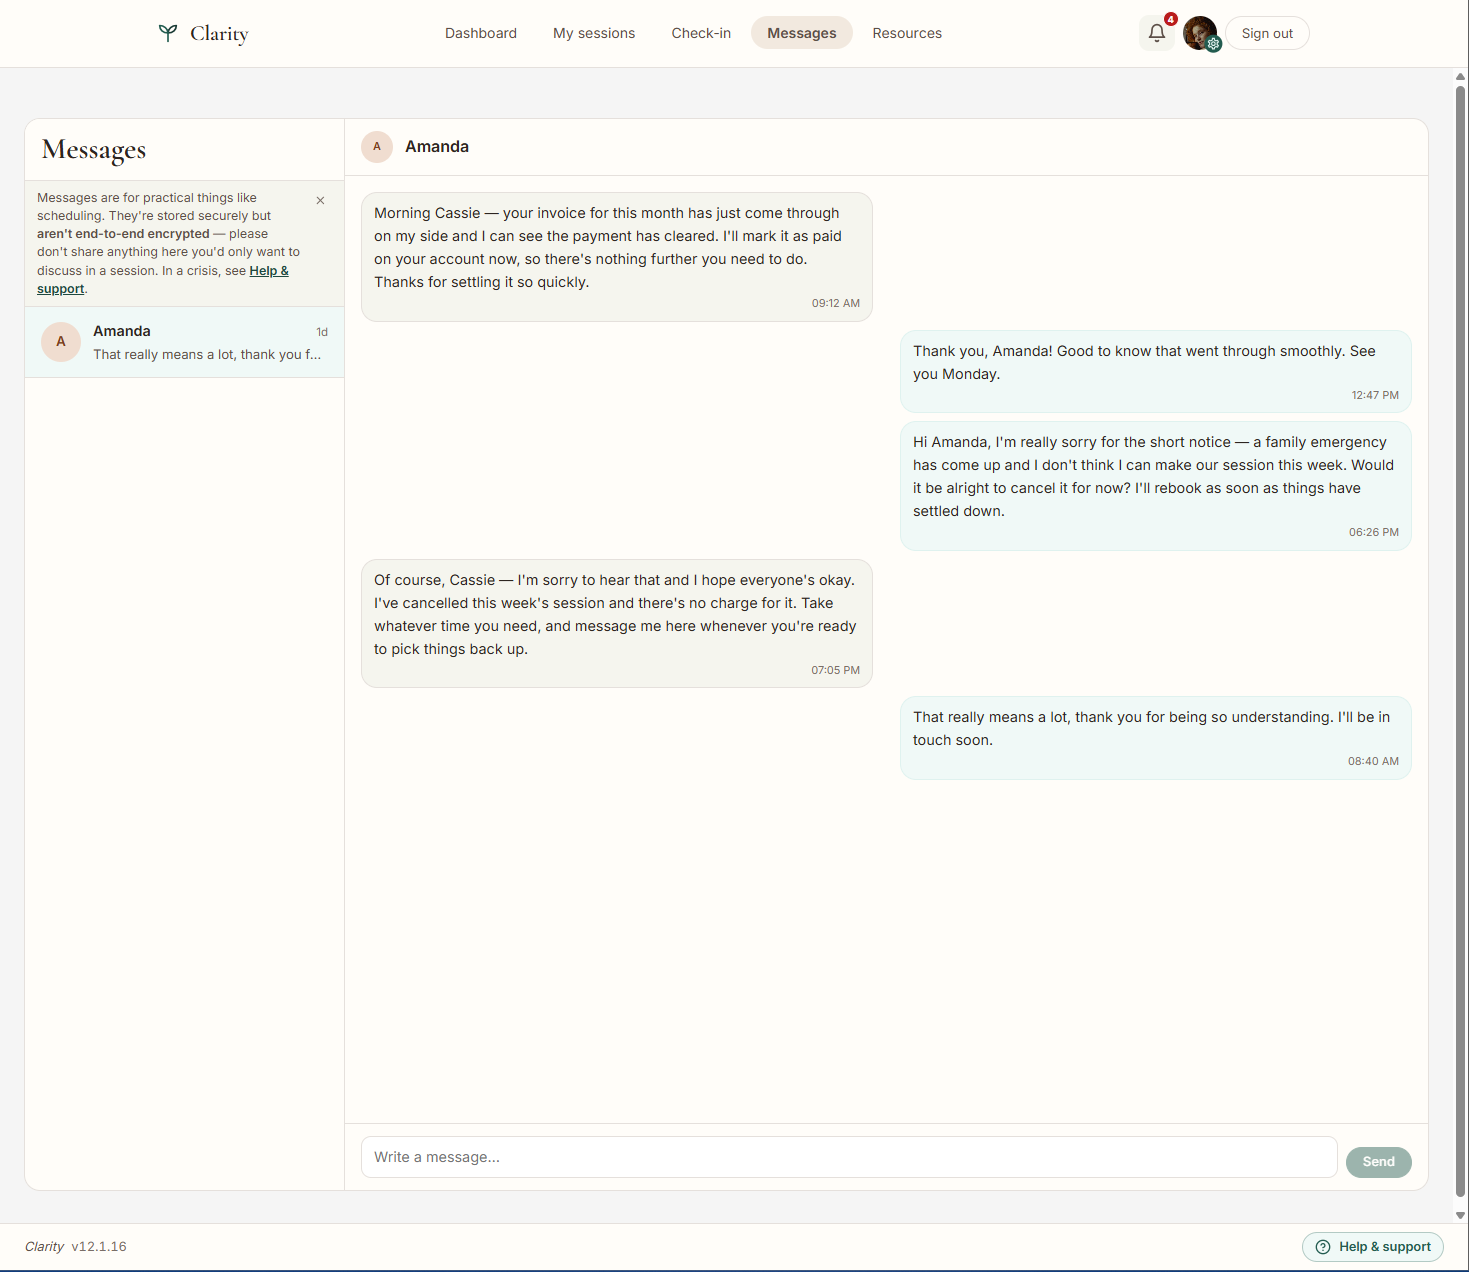
Task: Click the 'I'll be in touch soon' message
Action: point(1156,738)
